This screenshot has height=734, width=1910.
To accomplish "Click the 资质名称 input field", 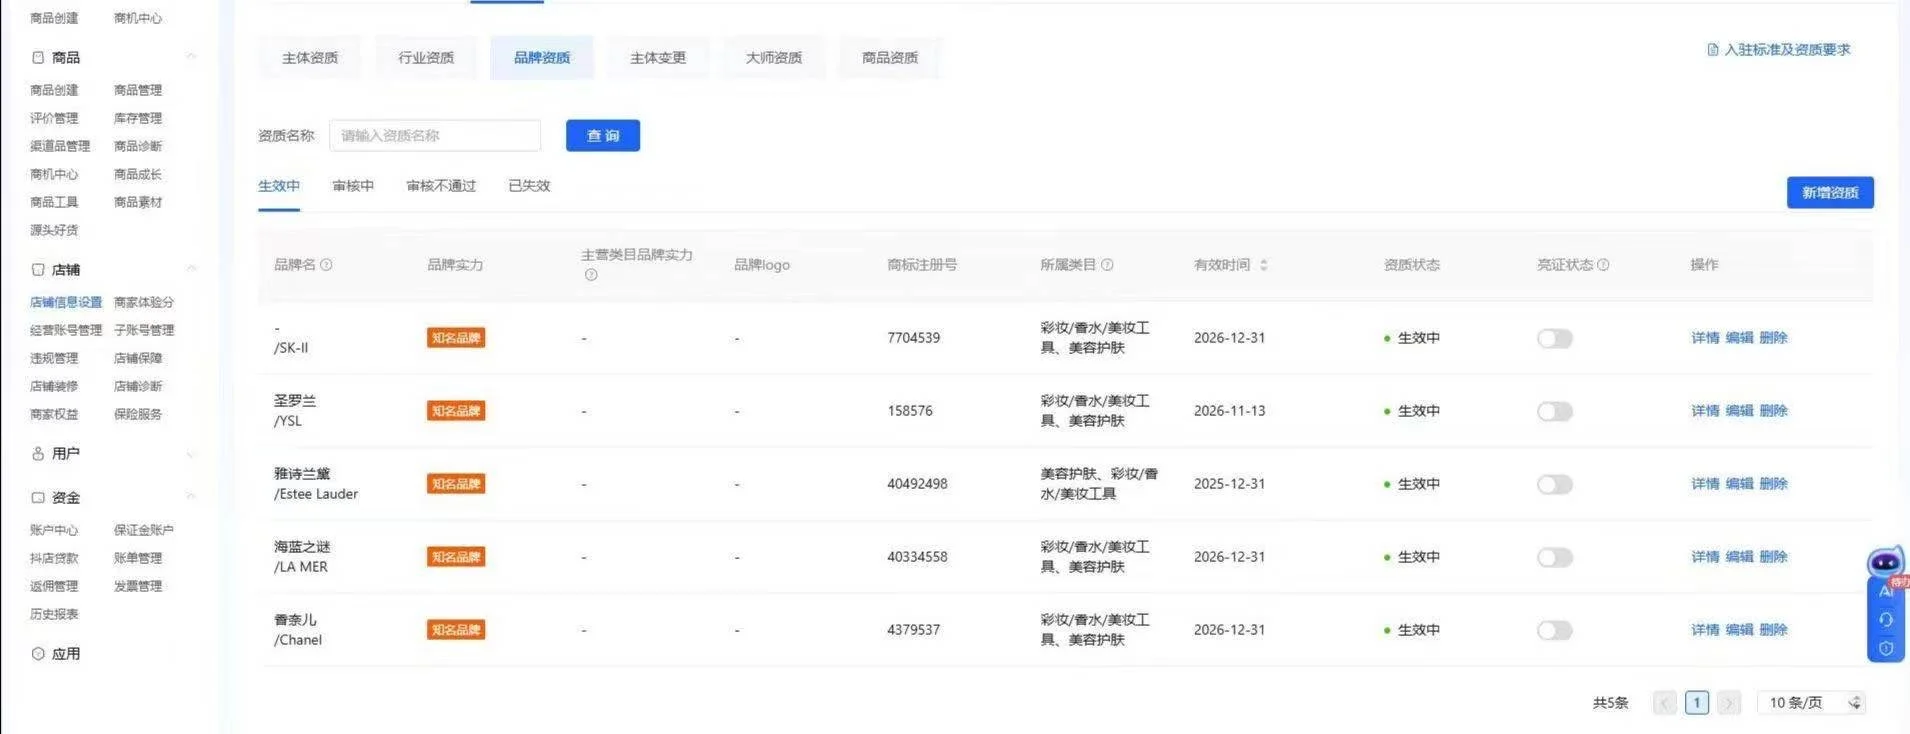I will pos(435,136).
